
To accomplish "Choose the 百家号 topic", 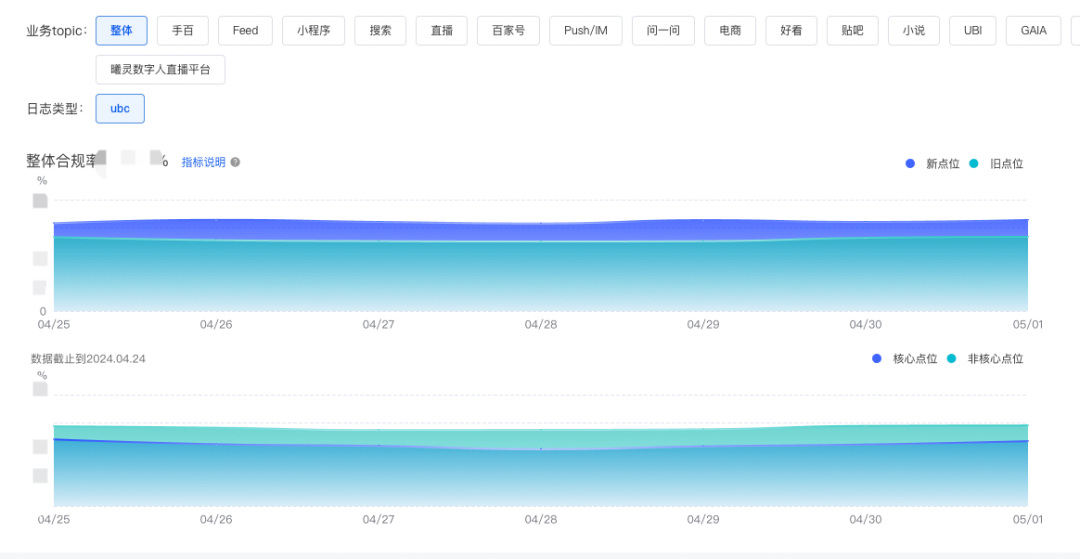I will point(508,31).
